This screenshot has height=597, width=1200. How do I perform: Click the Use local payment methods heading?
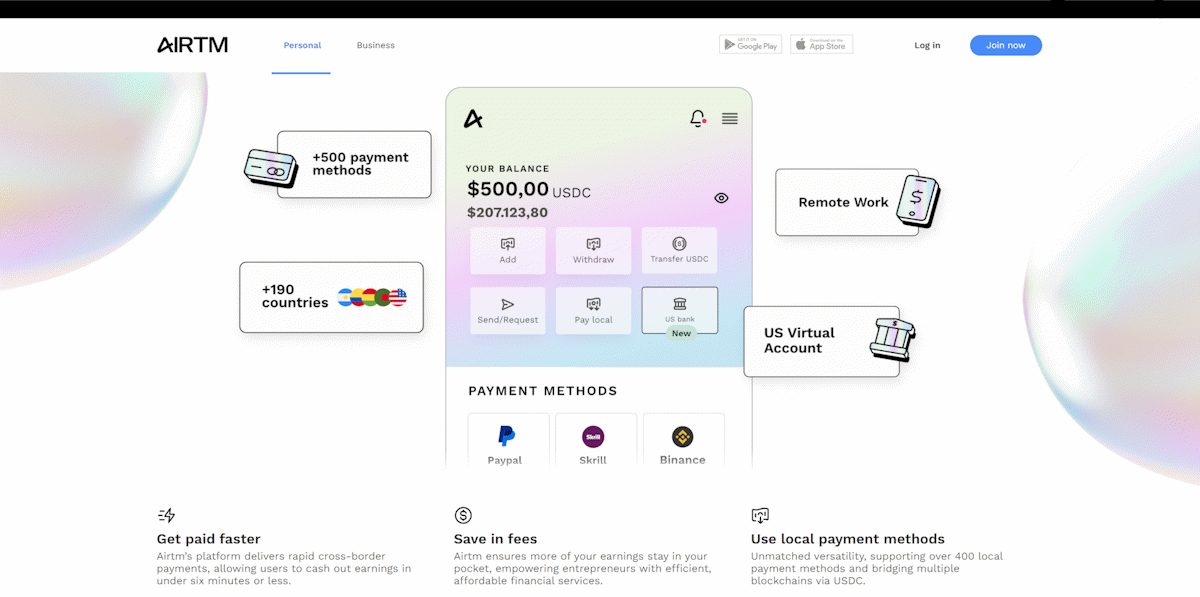pos(848,539)
